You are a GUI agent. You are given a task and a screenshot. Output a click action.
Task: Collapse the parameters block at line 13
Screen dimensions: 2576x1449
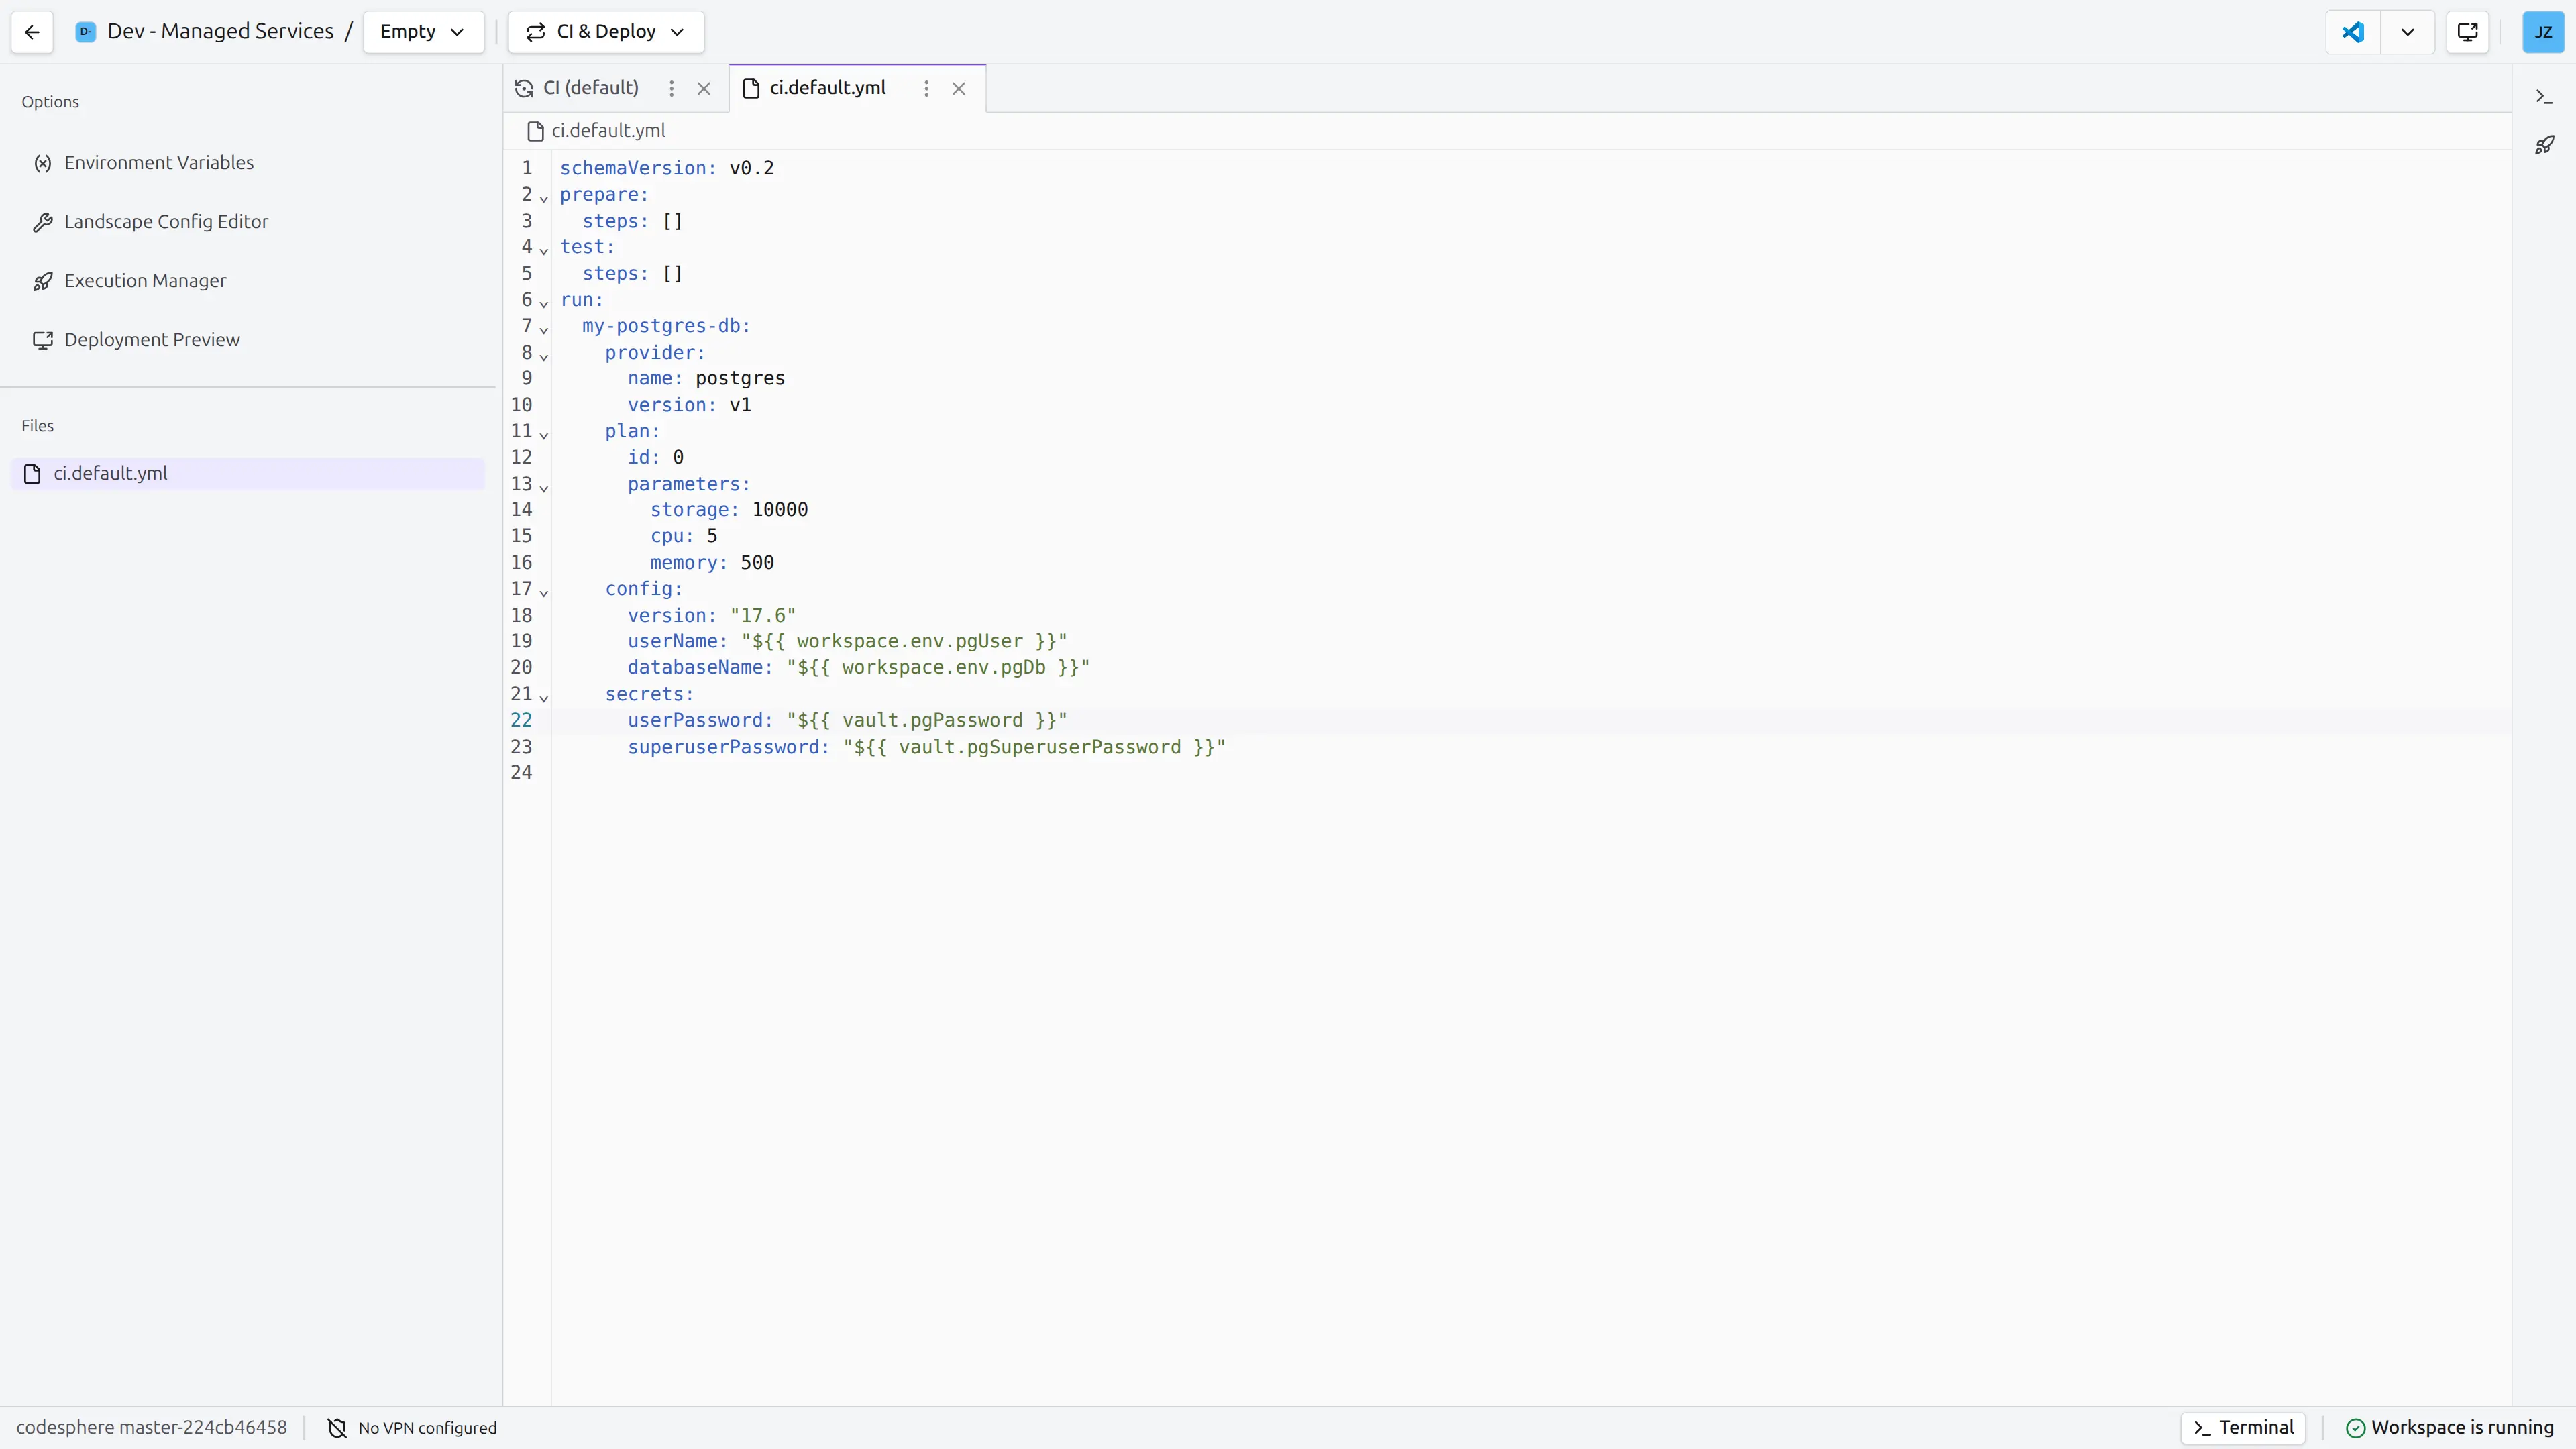click(x=544, y=487)
